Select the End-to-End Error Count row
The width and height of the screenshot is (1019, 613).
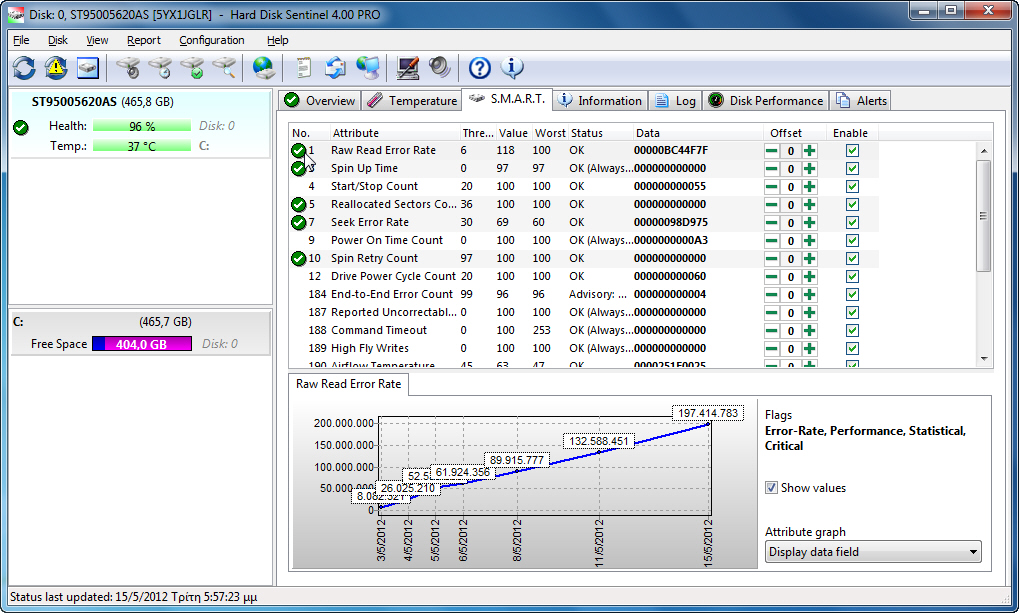(584, 294)
